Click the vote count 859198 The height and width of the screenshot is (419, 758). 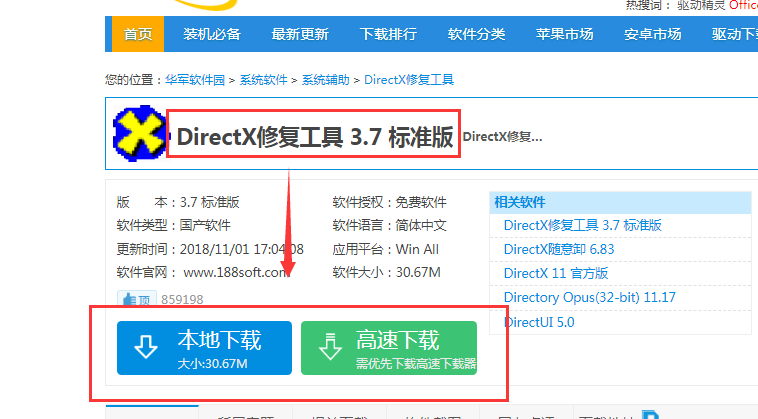182,300
